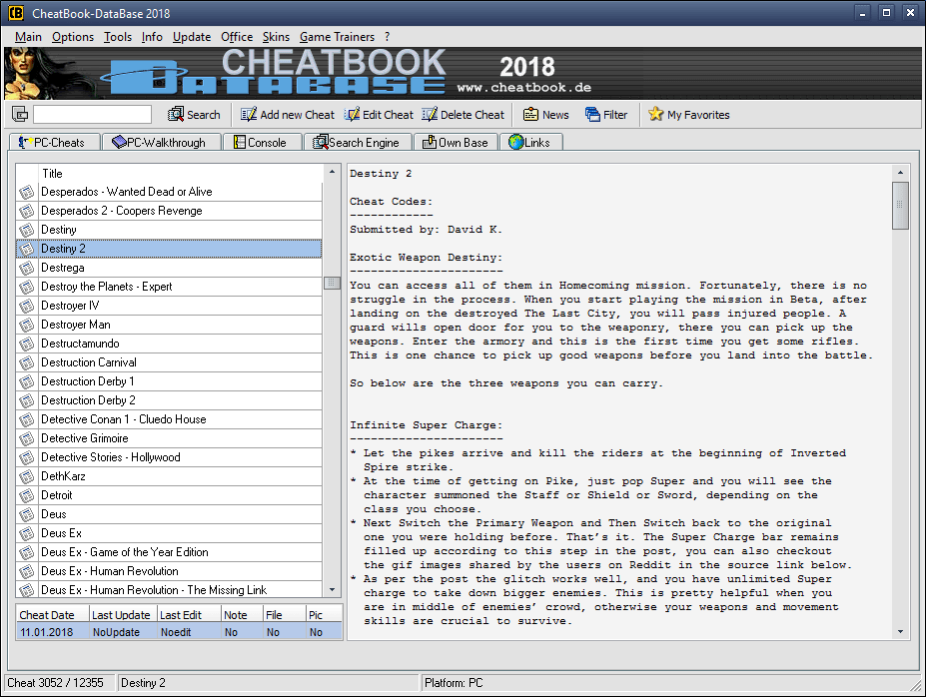Click the icon beside Destroyer IV
This screenshot has height=697, width=926.
point(27,305)
